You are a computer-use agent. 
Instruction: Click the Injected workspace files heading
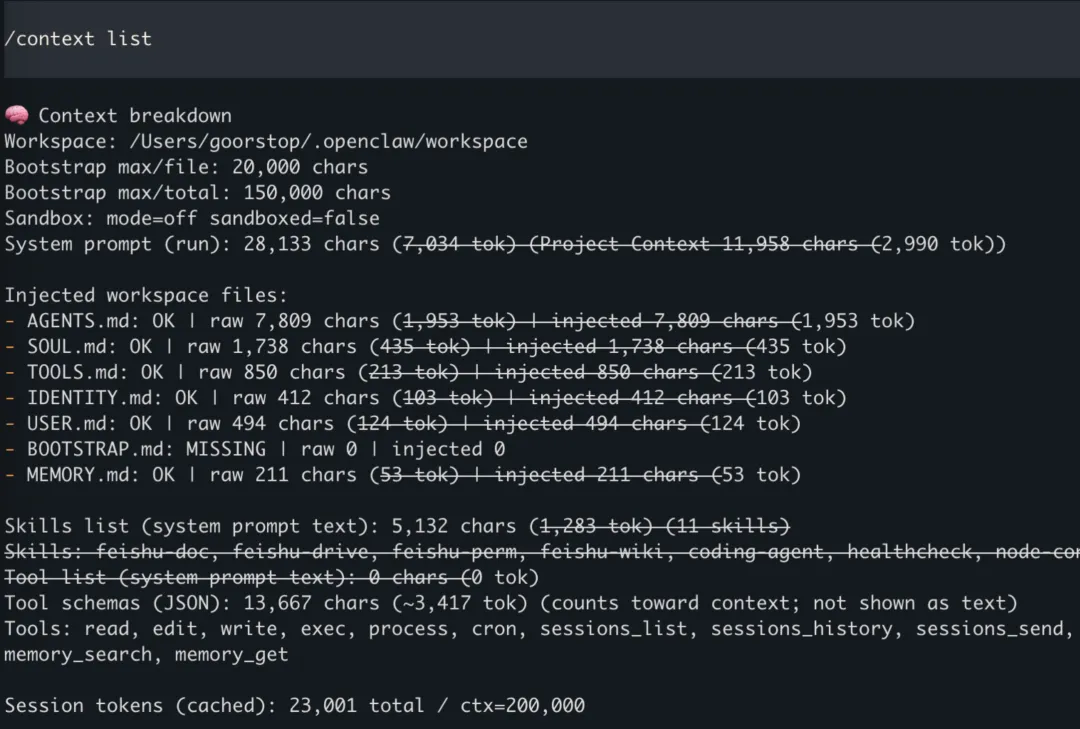[x=146, y=295]
